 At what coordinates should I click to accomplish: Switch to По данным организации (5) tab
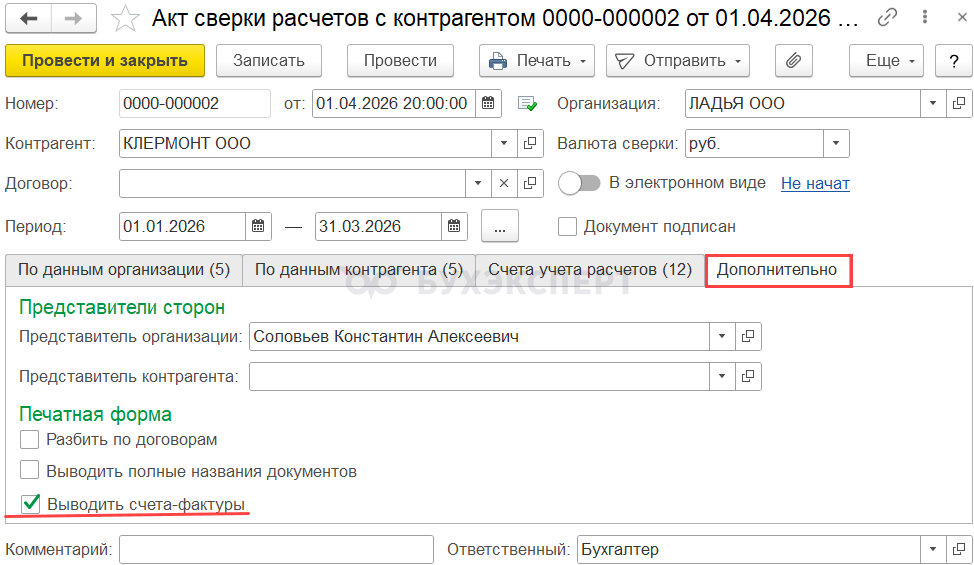click(x=124, y=270)
